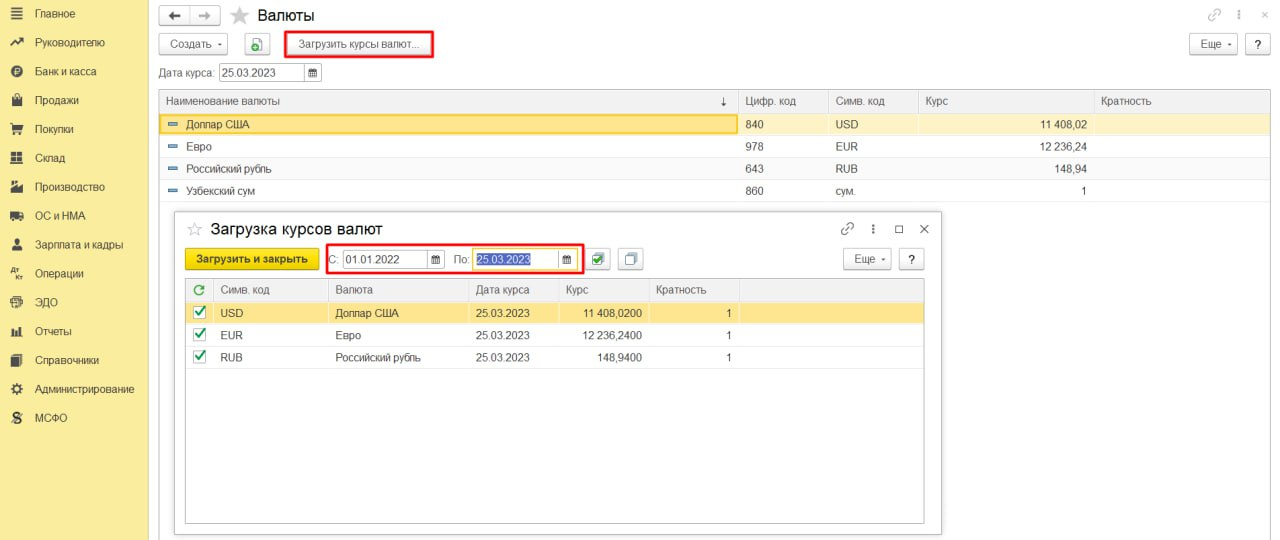
Task: Sort by Наименование валюты column header
Action: [448, 101]
